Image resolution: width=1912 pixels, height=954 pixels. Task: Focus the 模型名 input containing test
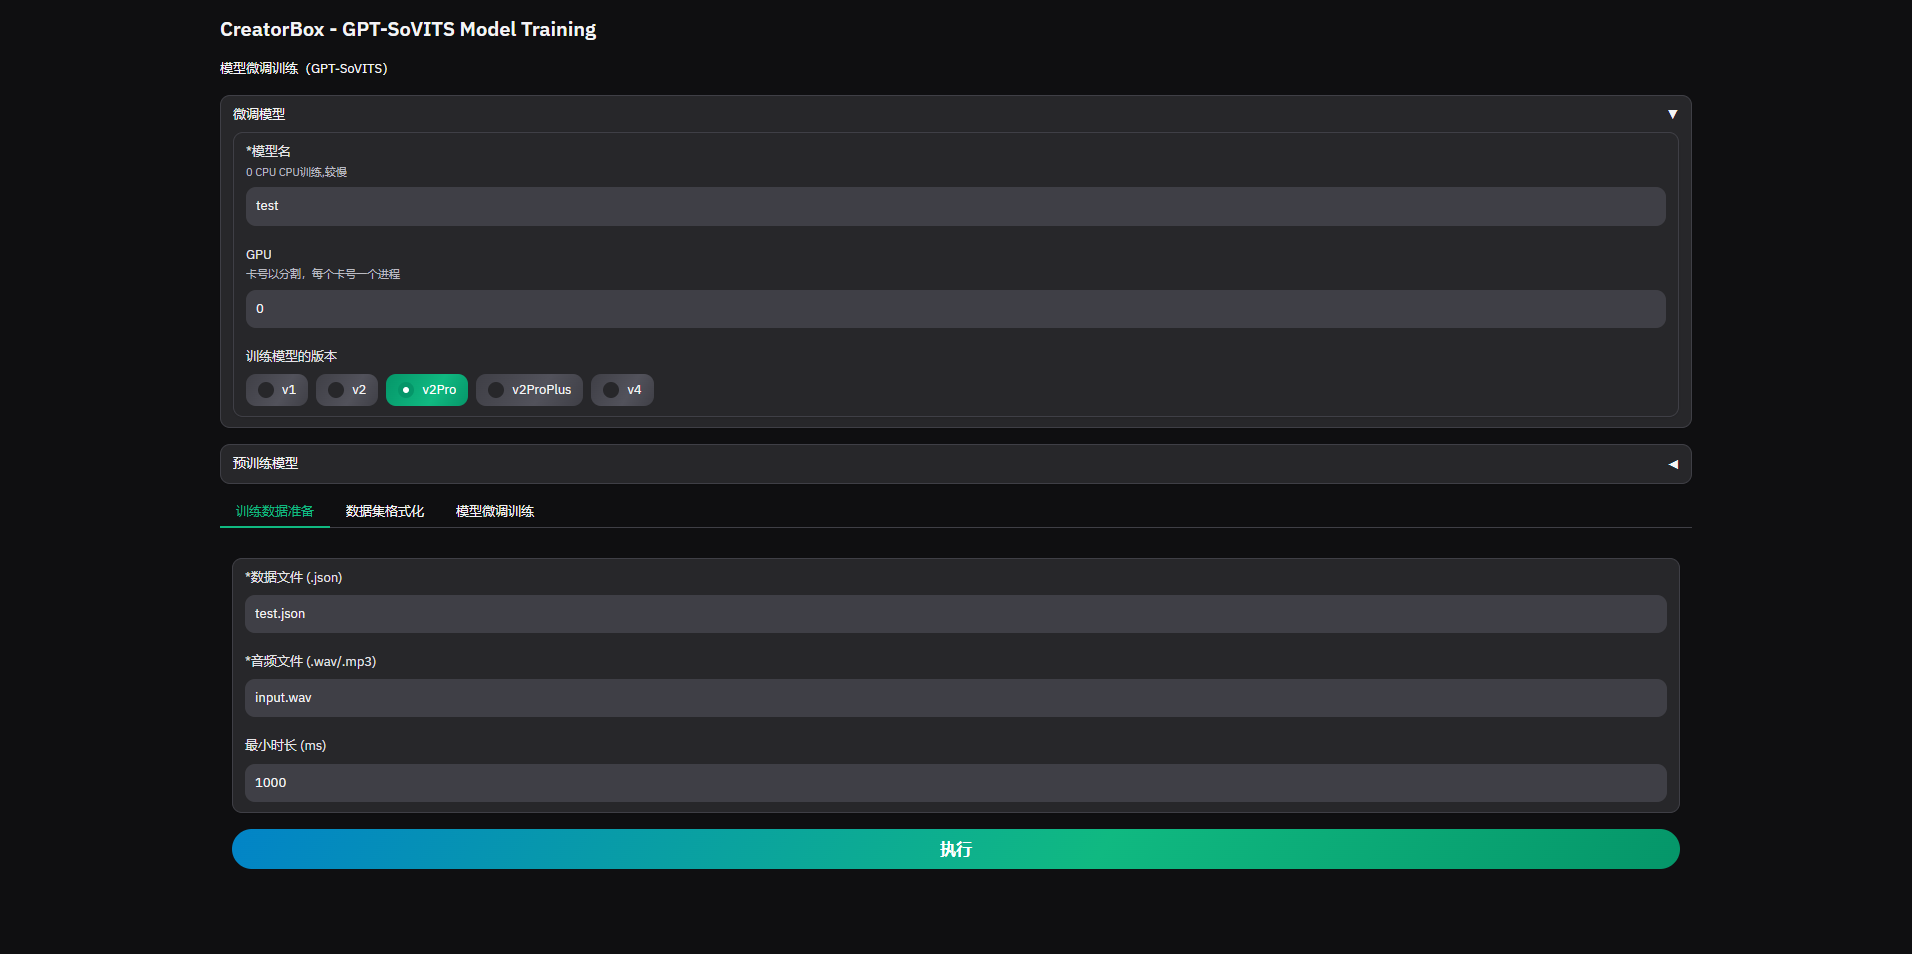[x=956, y=206]
